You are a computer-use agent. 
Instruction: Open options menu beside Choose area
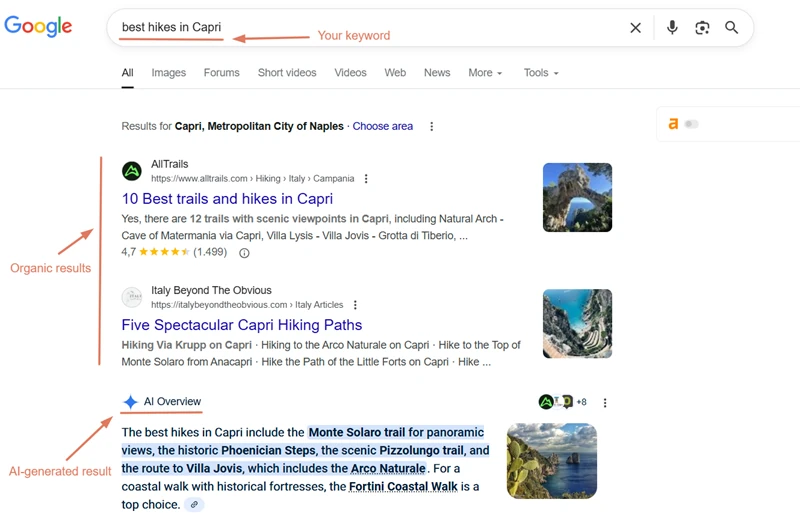pos(432,126)
